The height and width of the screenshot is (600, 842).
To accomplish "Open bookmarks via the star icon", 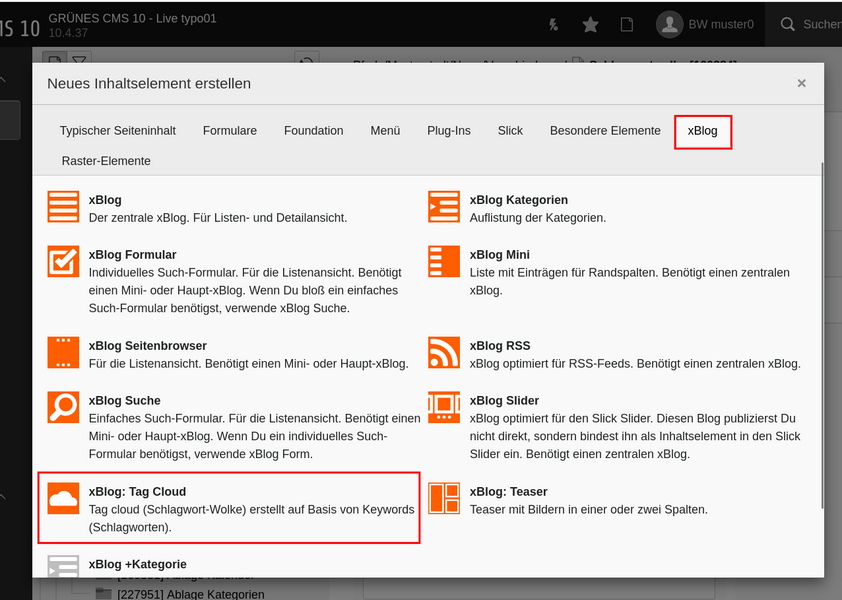I will (x=590, y=24).
